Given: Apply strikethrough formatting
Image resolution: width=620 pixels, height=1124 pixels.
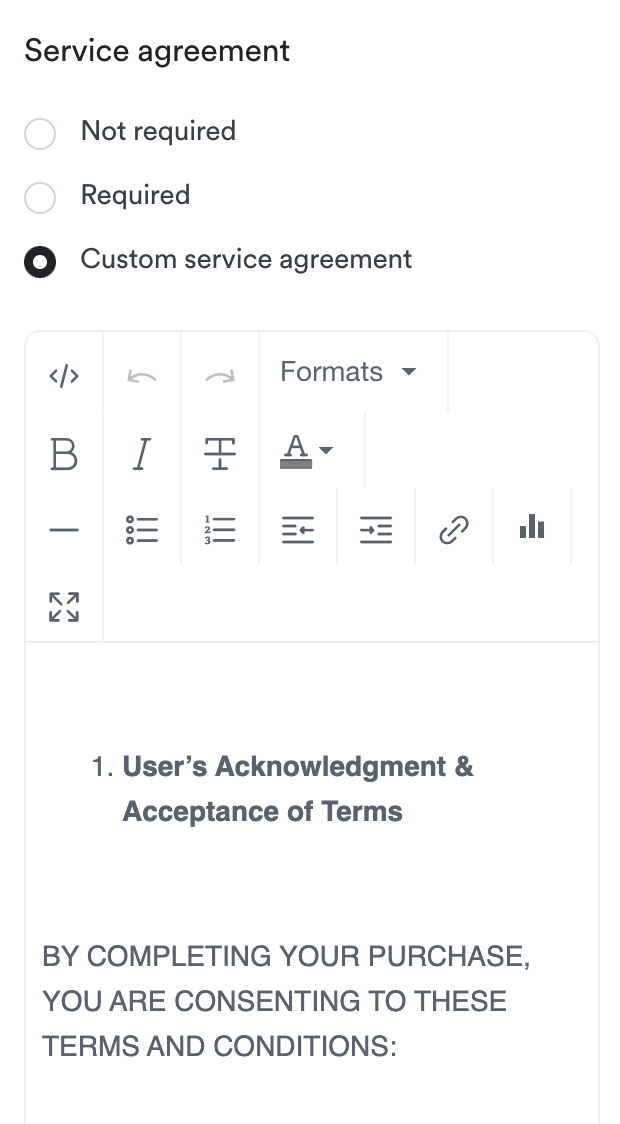Looking at the screenshot, I should point(220,456).
